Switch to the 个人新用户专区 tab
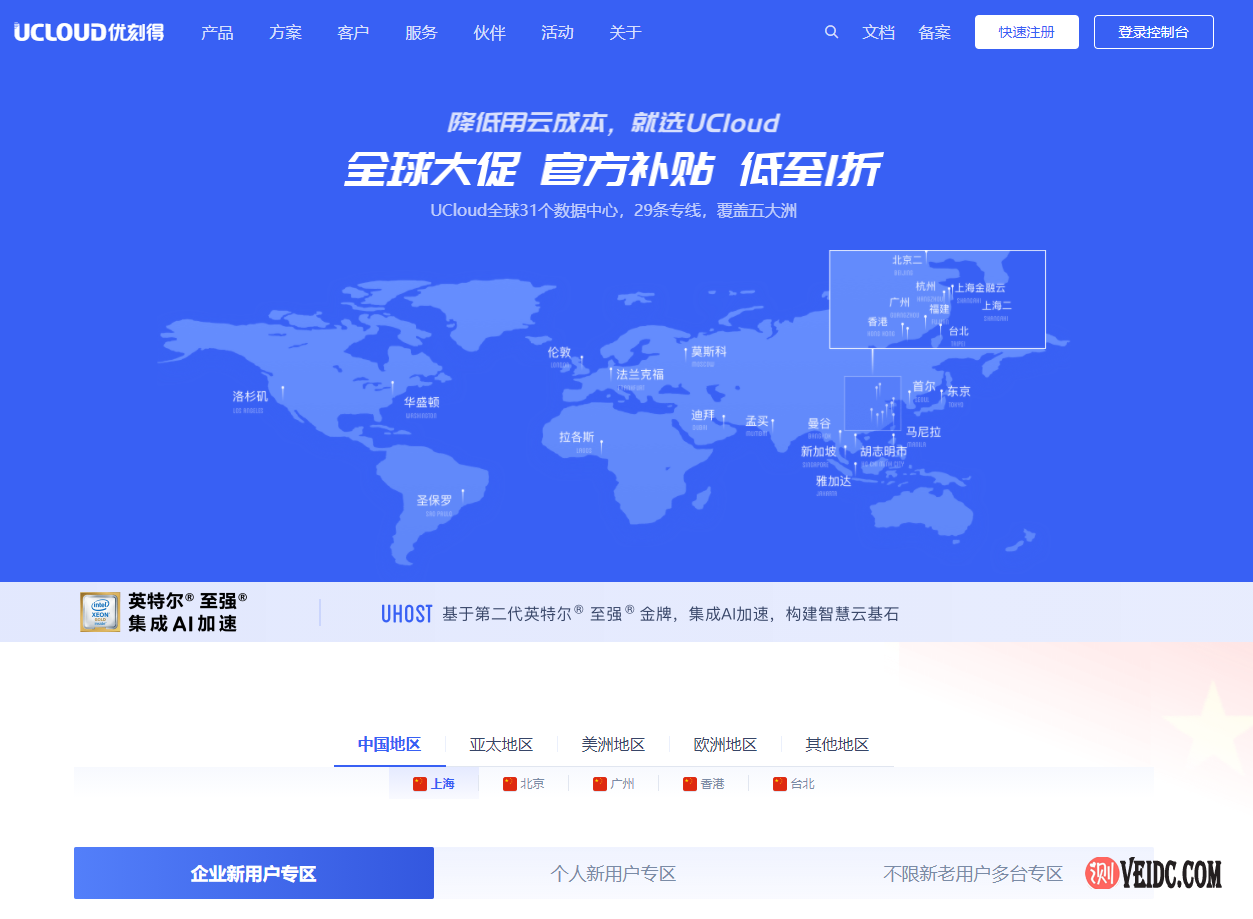Image resolution: width=1253 pixels, height=919 pixels. coord(613,873)
